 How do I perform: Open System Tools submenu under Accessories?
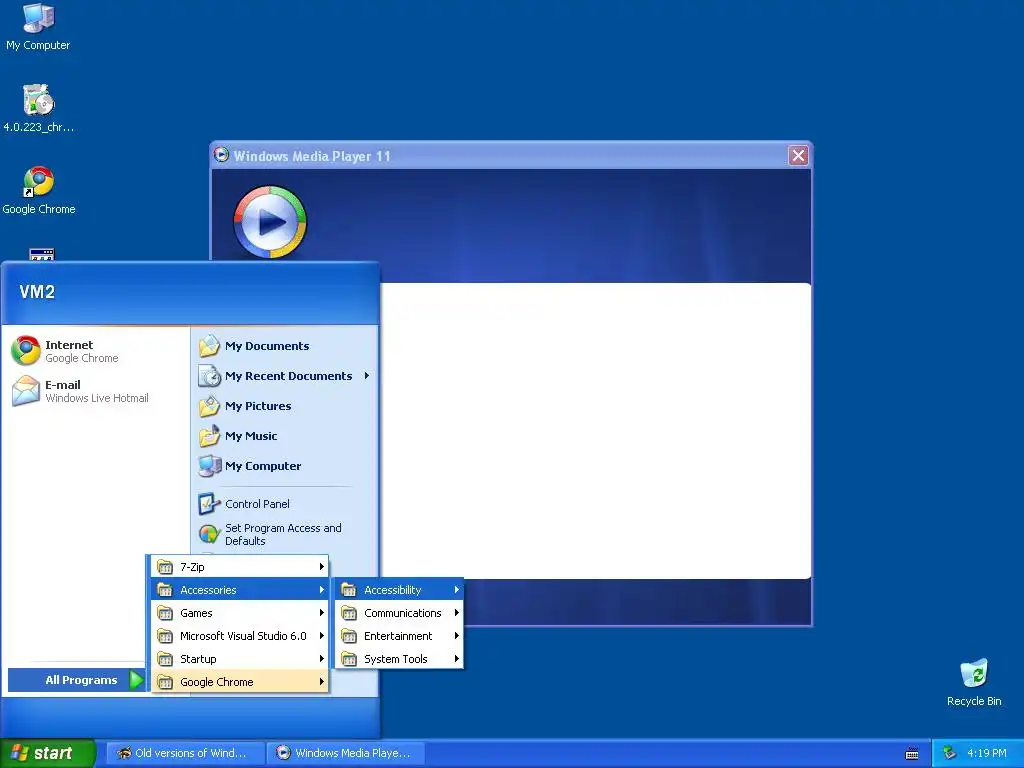pyautogui.click(x=399, y=659)
